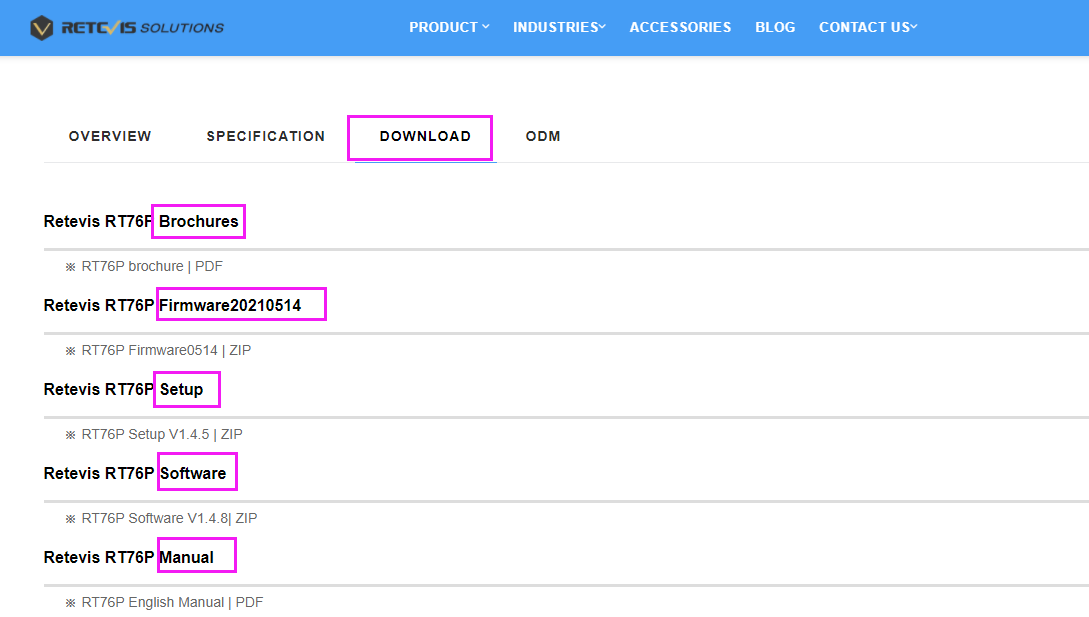Open the BLOG menu item
The width and height of the screenshot is (1089, 617).
(775, 27)
